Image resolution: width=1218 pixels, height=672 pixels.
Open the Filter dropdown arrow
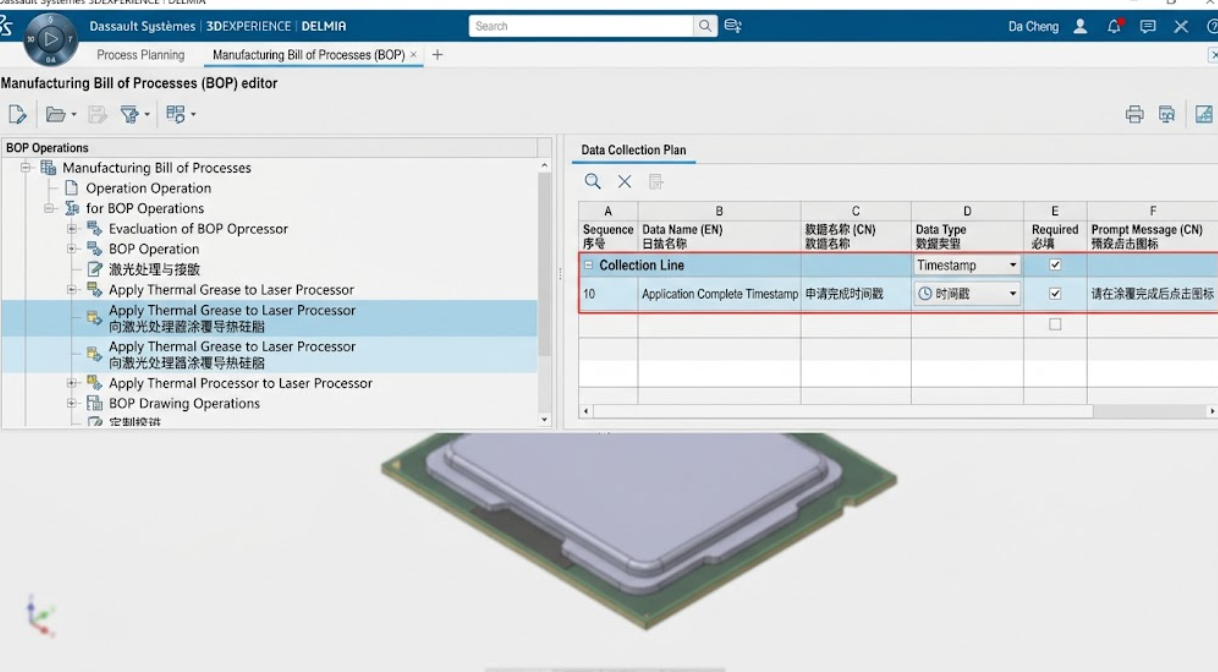pos(147,116)
